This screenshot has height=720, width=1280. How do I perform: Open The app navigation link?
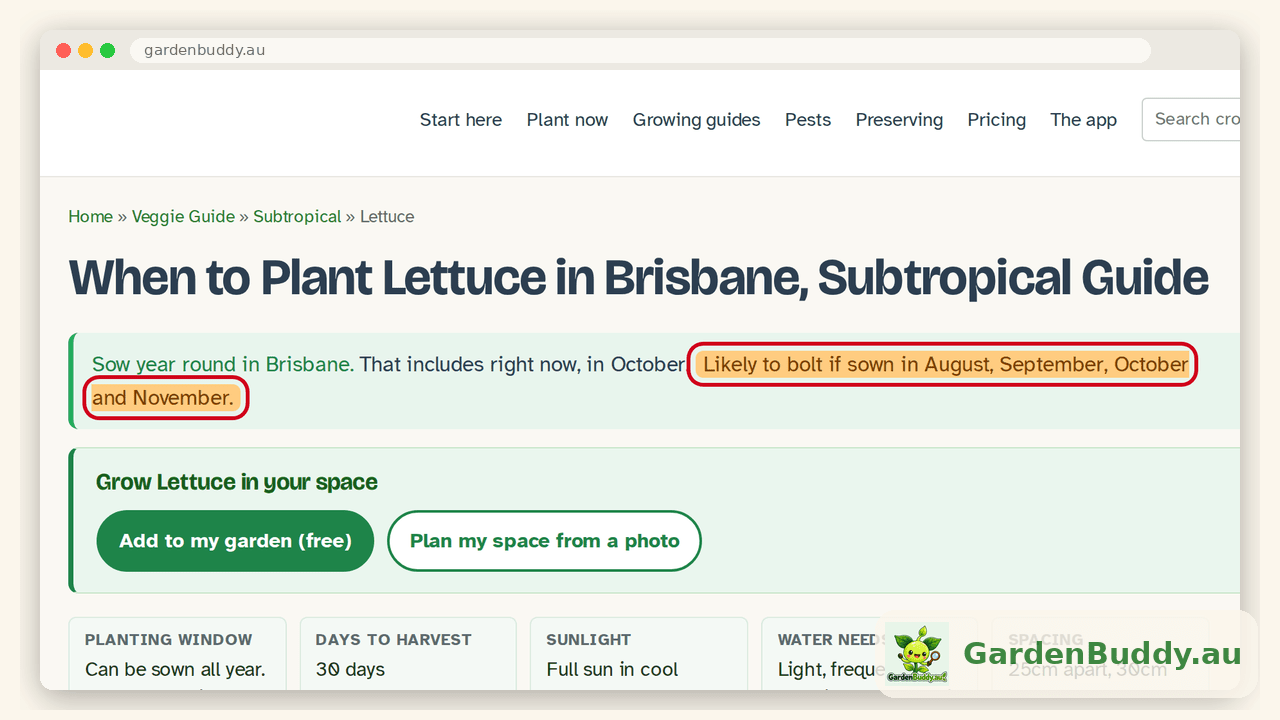coord(1083,120)
